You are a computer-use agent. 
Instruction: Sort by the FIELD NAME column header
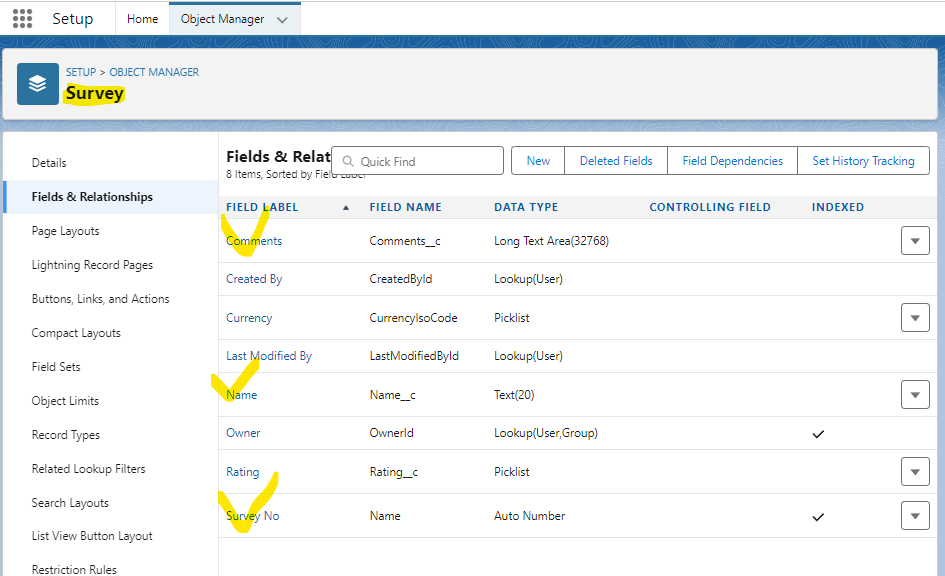pos(406,207)
